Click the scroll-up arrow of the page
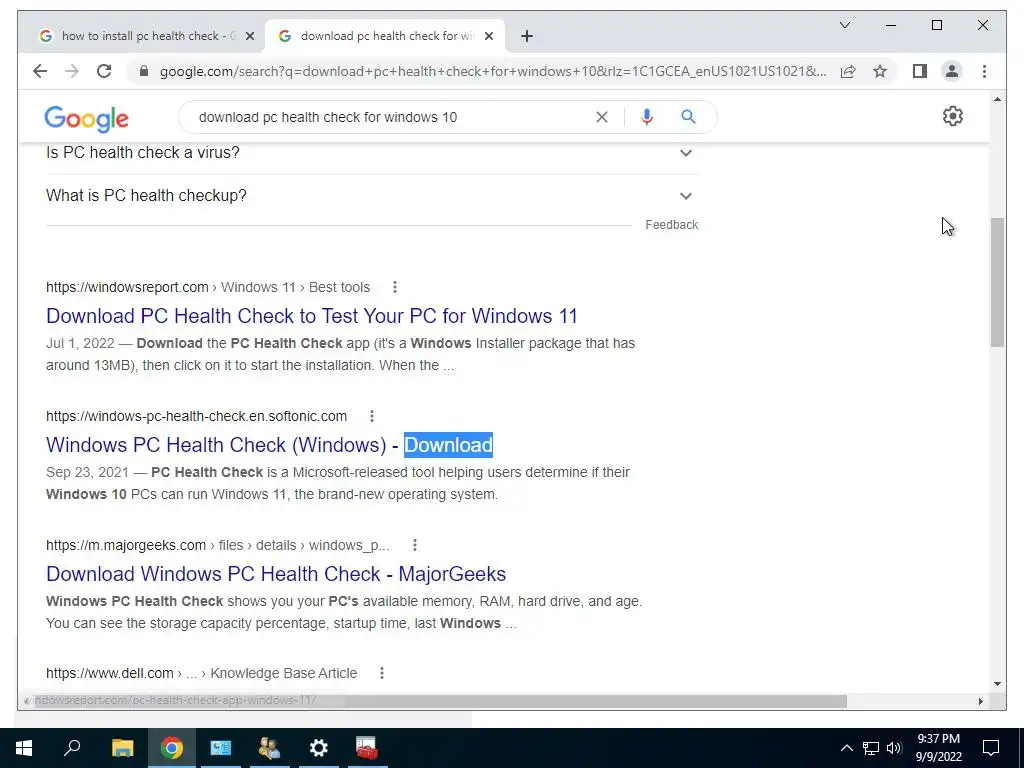 pos(997,99)
